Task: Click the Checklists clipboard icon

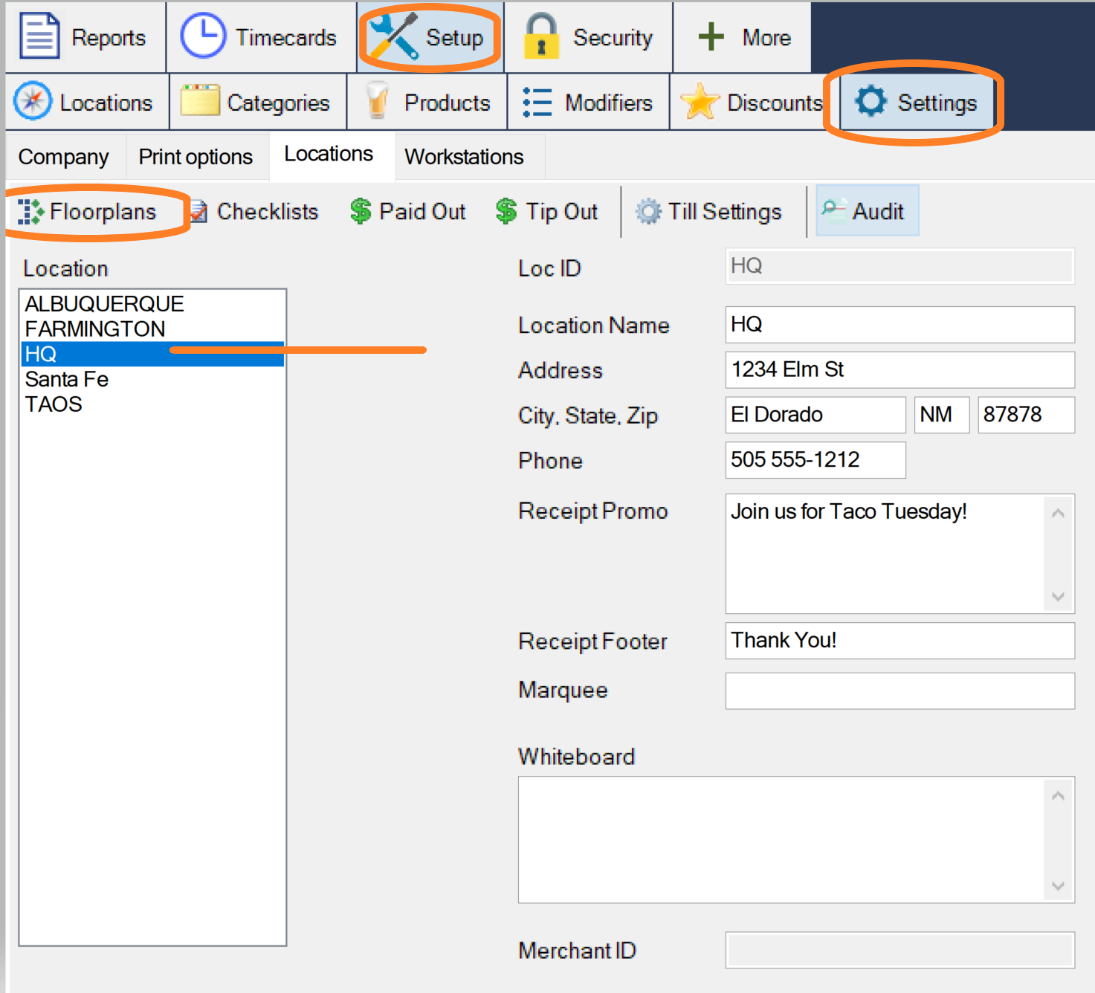Action: click(199, 212)
